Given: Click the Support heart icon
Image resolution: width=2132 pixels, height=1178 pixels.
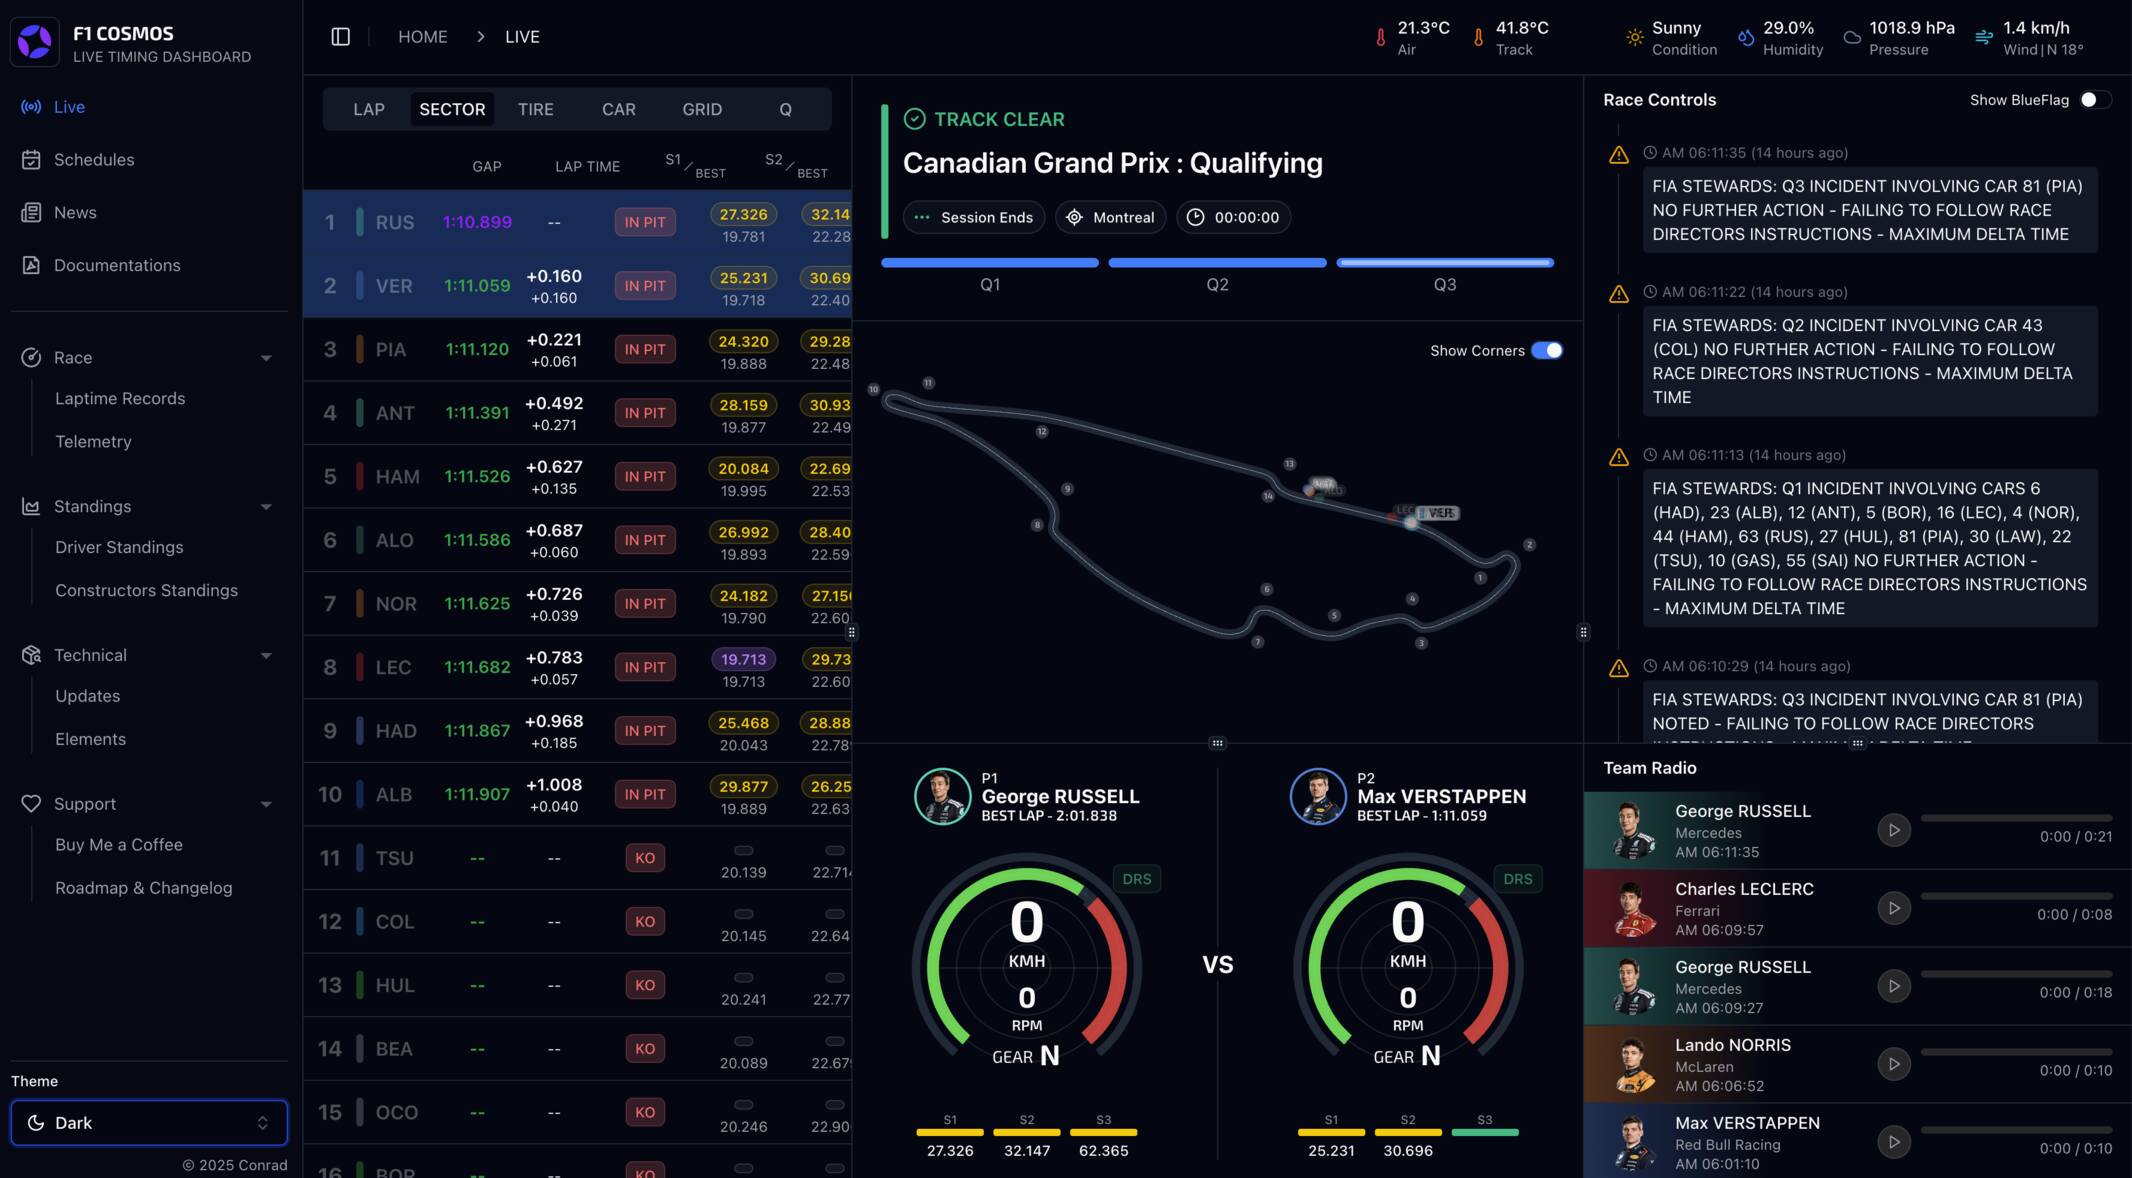Looking at the screenshot, I should click(31, 804).
